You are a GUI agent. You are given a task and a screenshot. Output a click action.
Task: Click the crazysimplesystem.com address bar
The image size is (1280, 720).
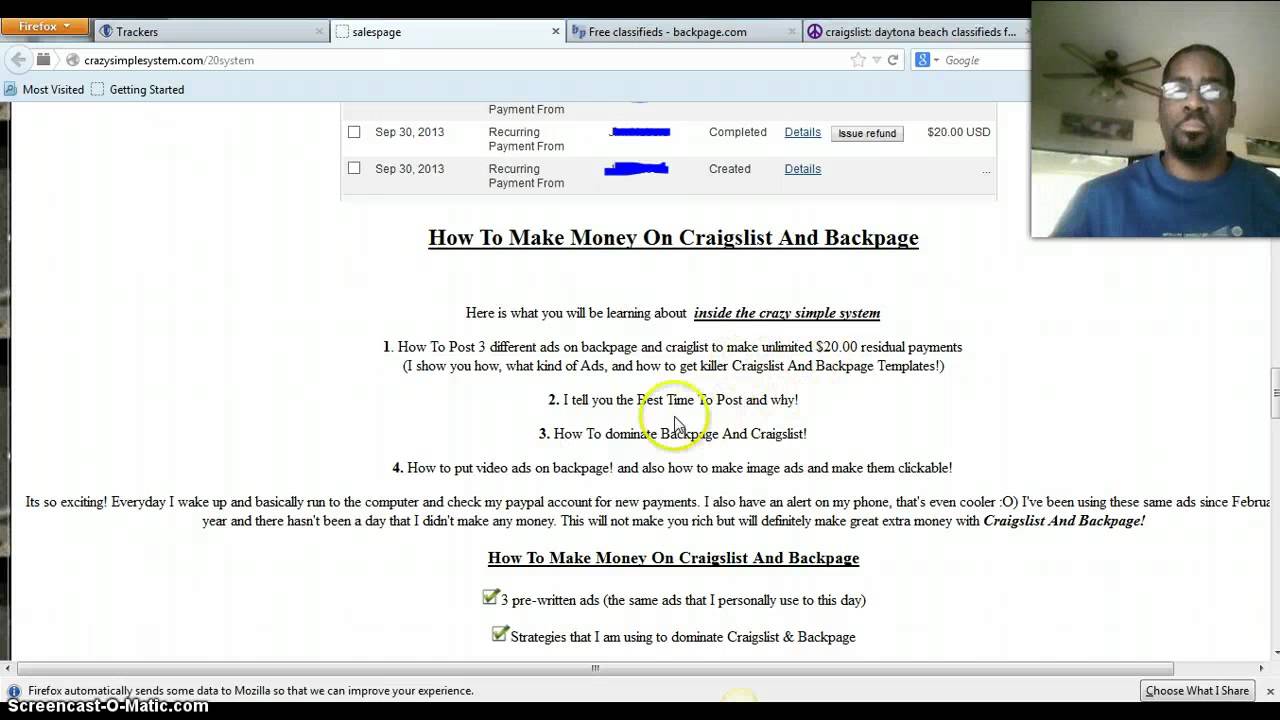[x=460, y=60]
